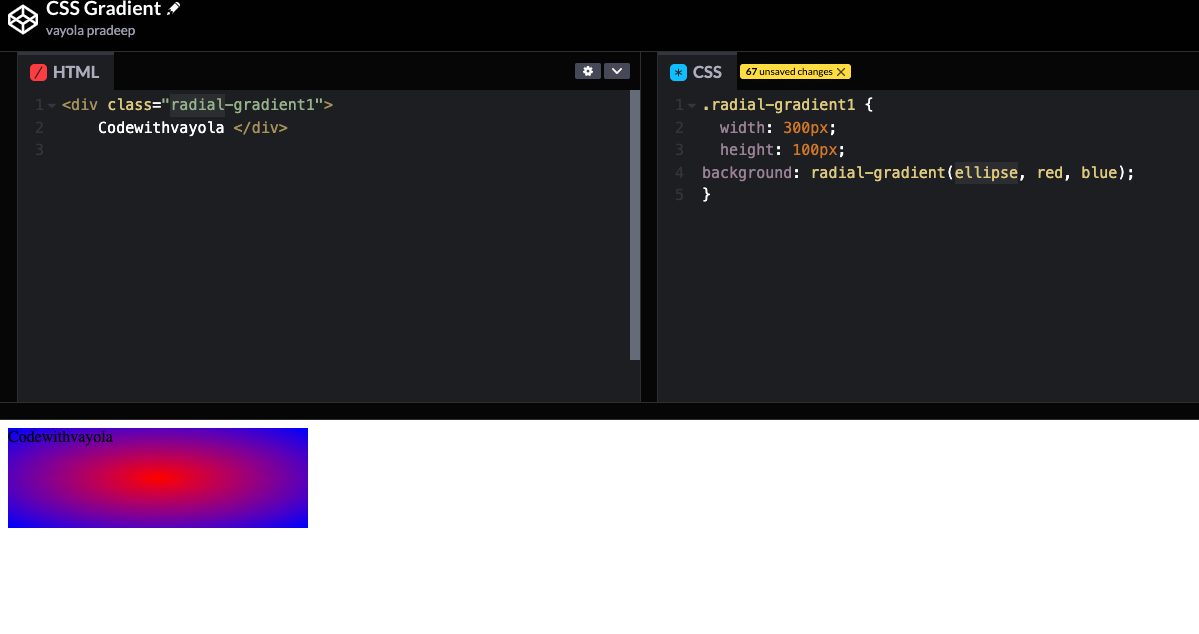Click the red HTML slash icon

tap(38, 73)
